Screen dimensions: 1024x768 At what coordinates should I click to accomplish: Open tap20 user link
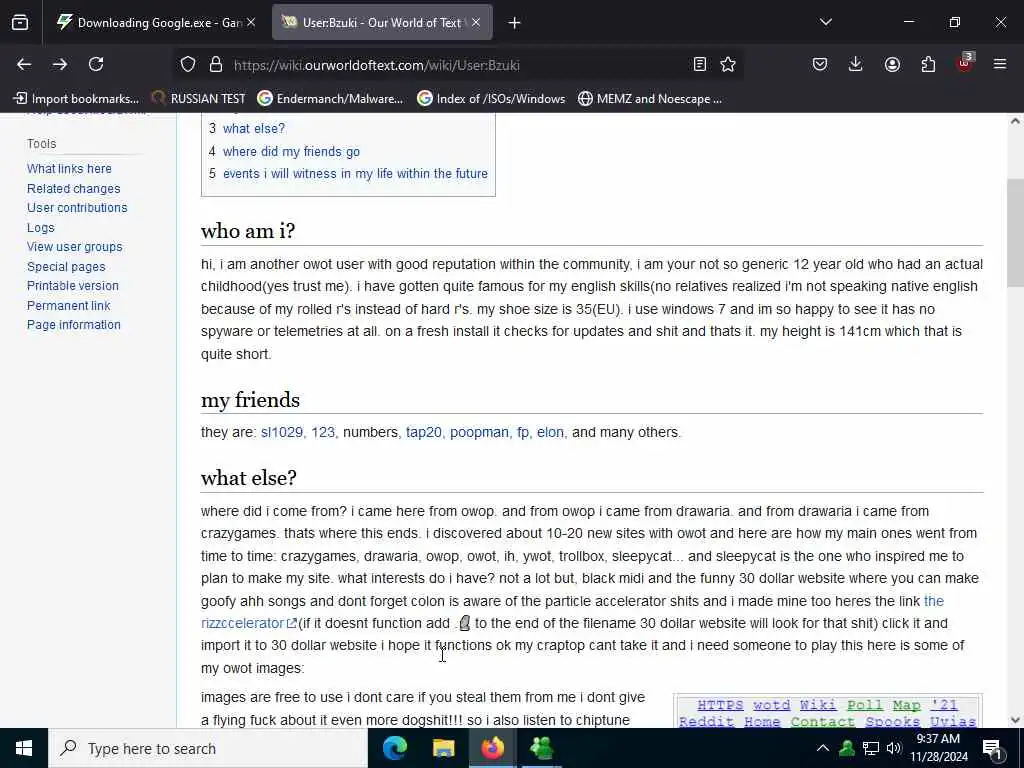[x=423, y=432]
